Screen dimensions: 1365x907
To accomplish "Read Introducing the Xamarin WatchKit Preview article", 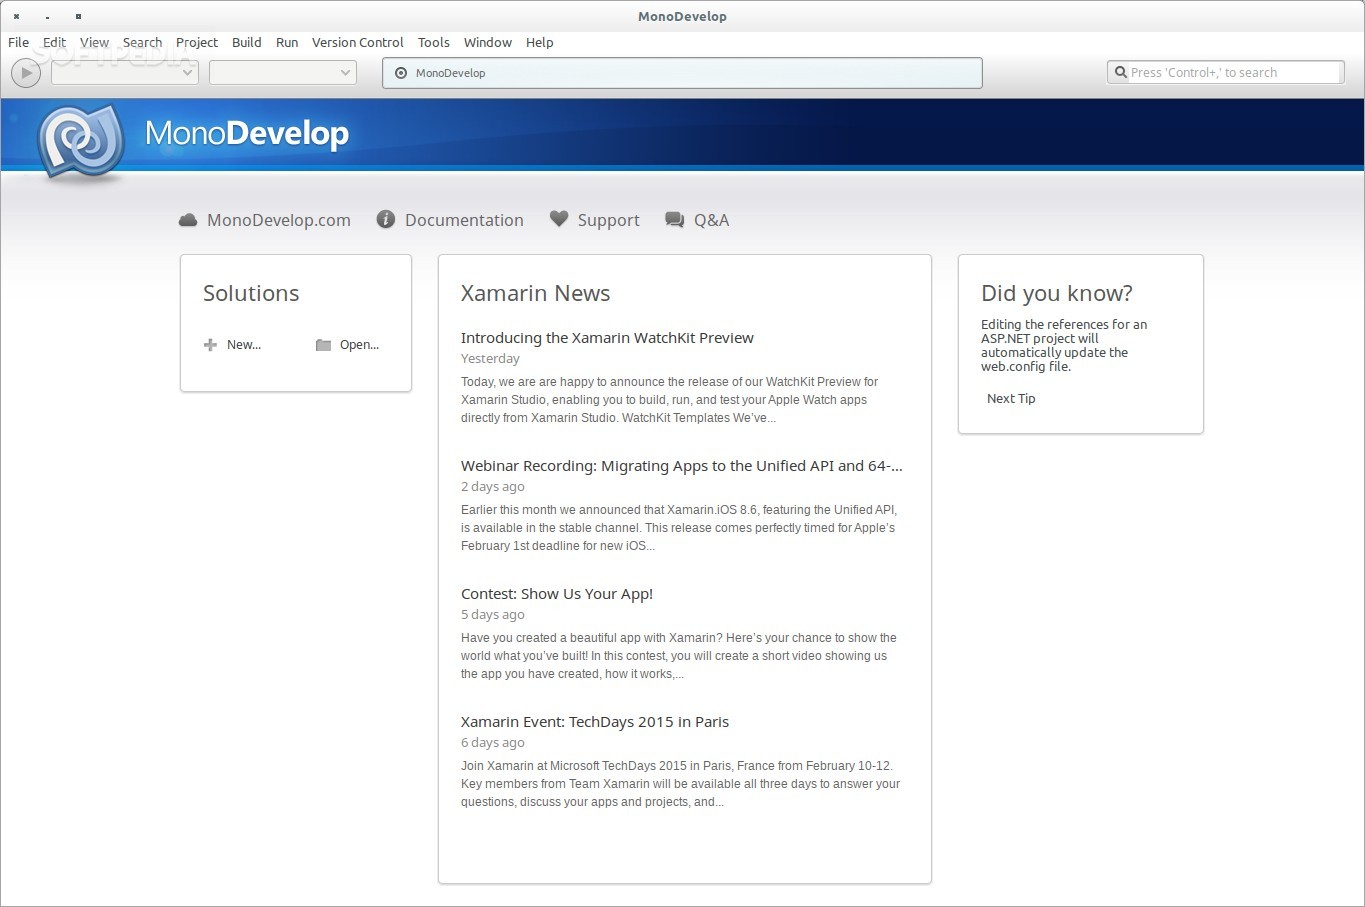I will coord(607,338).
